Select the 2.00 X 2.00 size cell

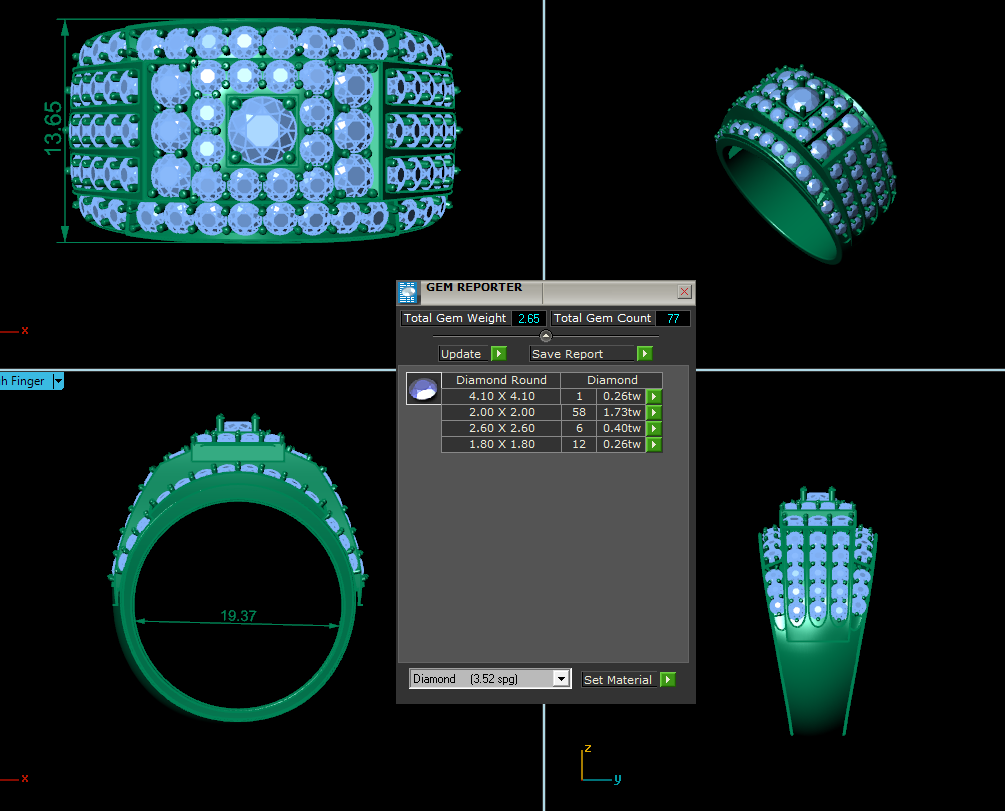502,412
